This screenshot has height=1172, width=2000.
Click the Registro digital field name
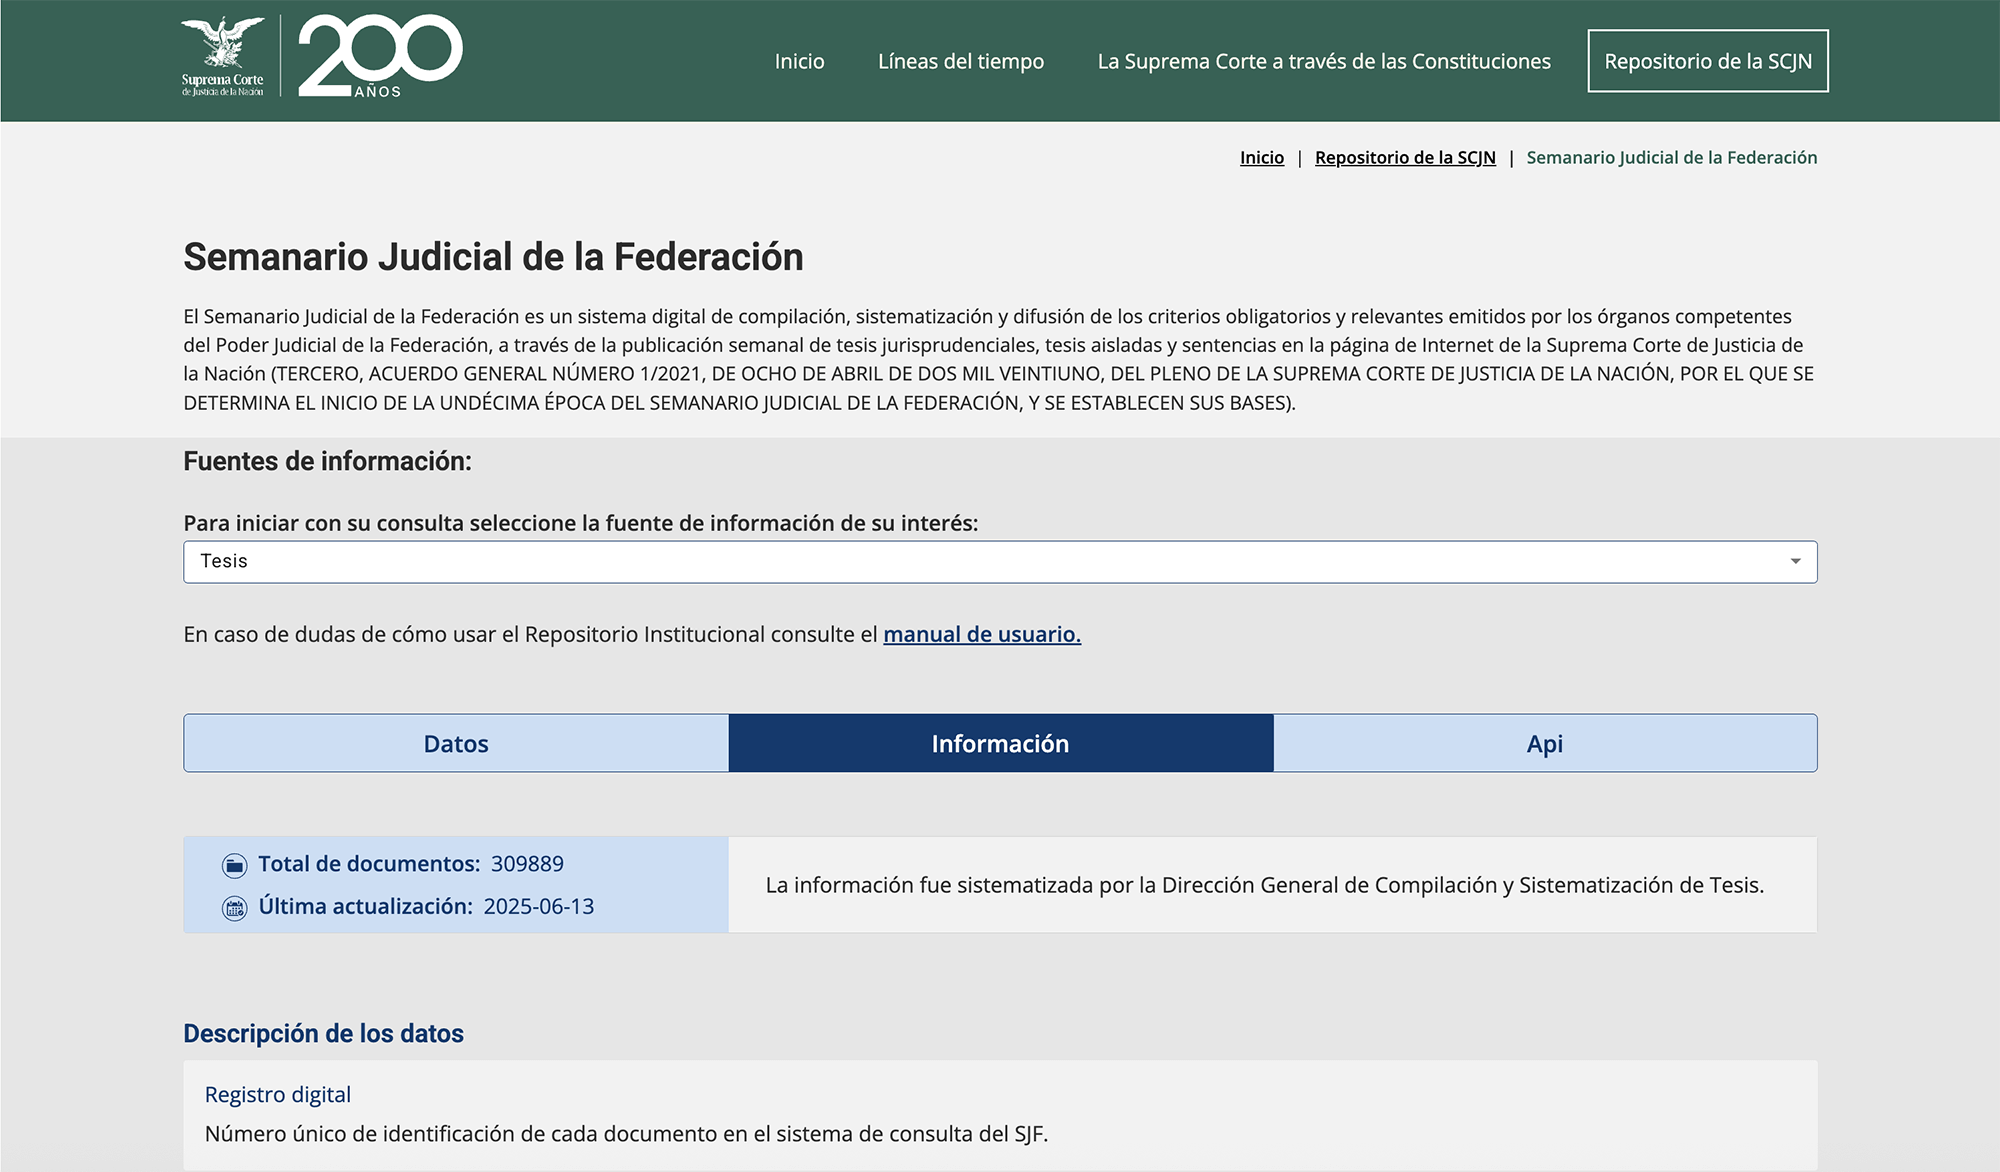(x=278, y=1095)
